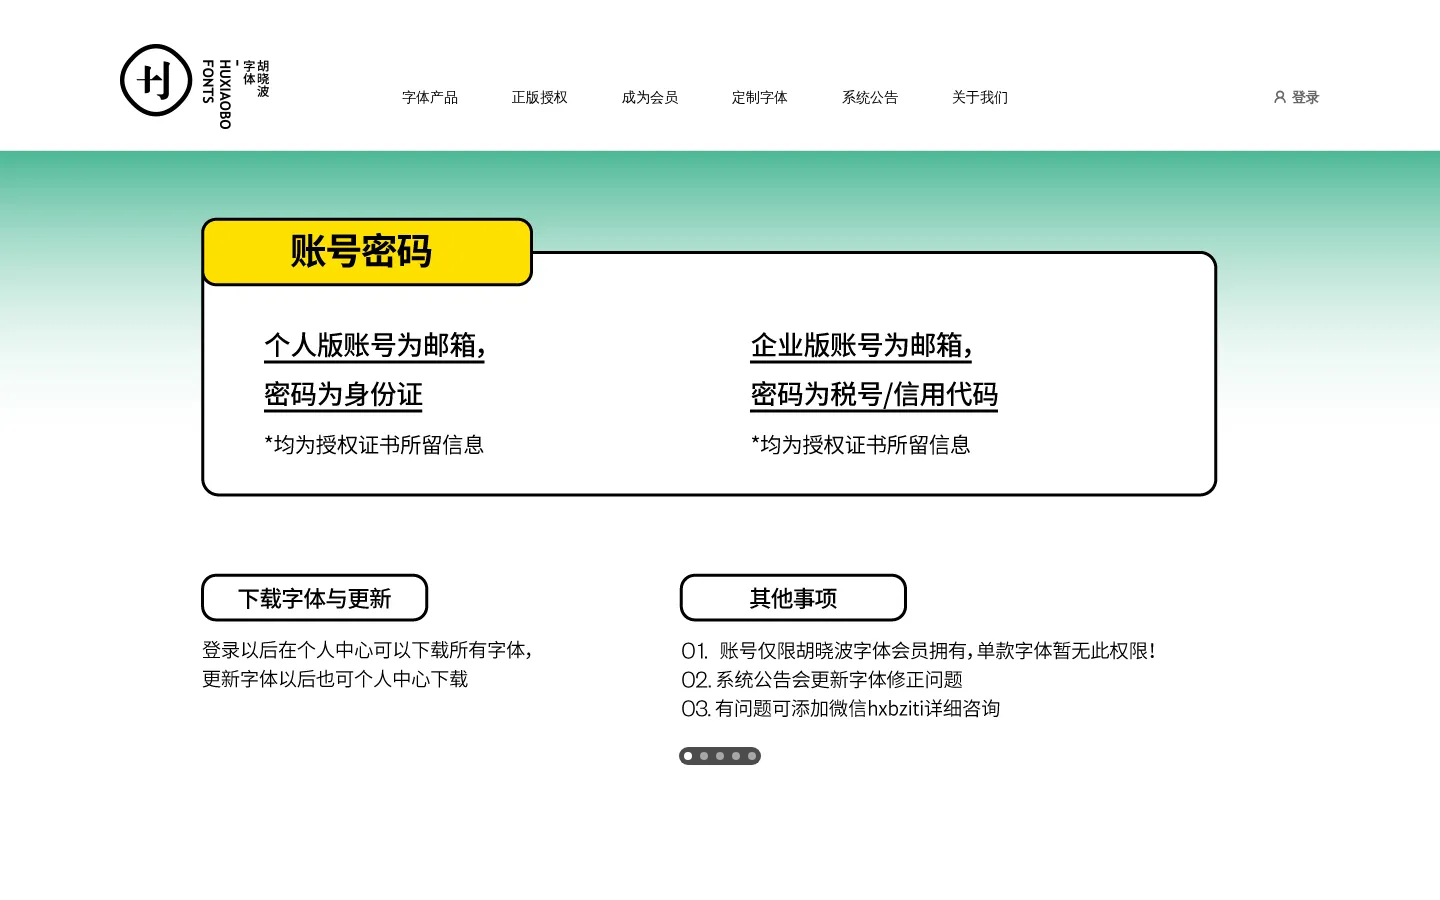
Task: Open the 字体产品 menu
Action: [x=430, y=97]
